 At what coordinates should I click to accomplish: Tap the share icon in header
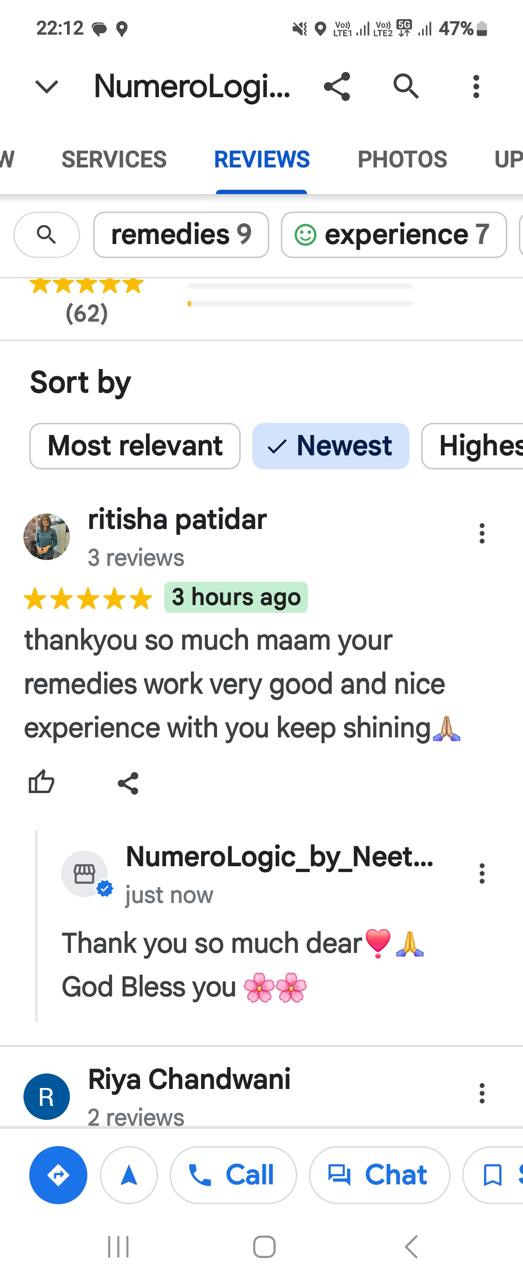[337, 87]
